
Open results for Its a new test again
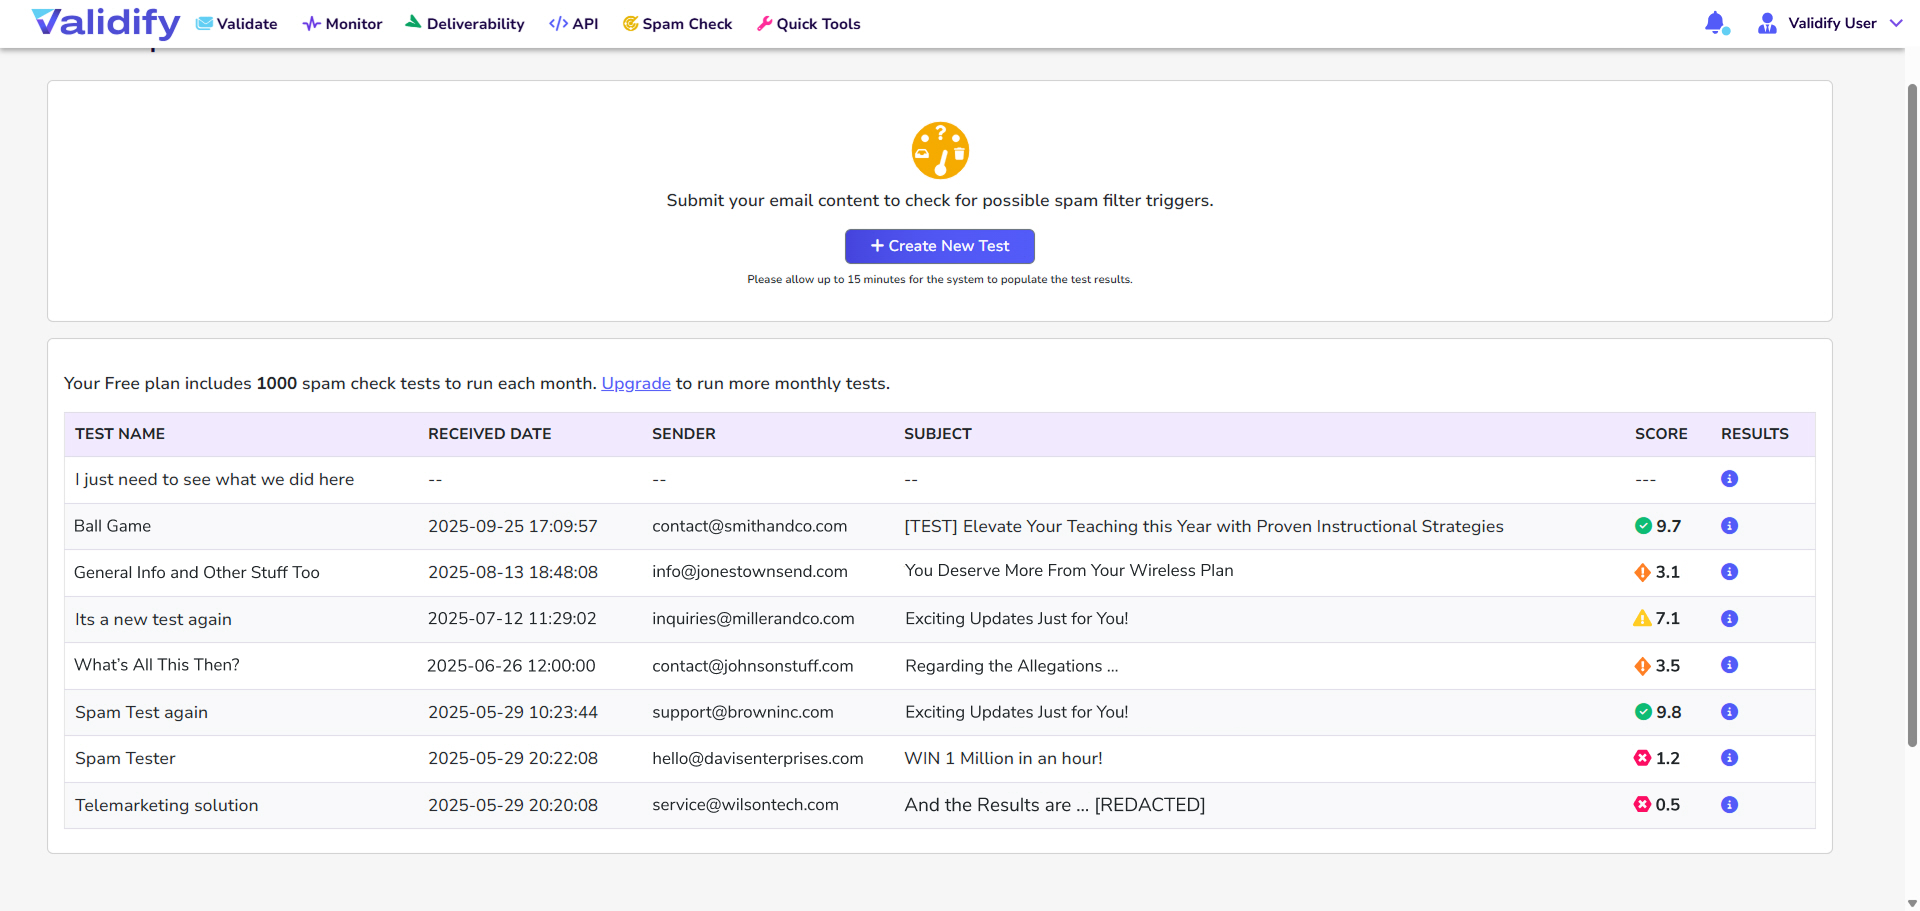(x=1729, y=619)
